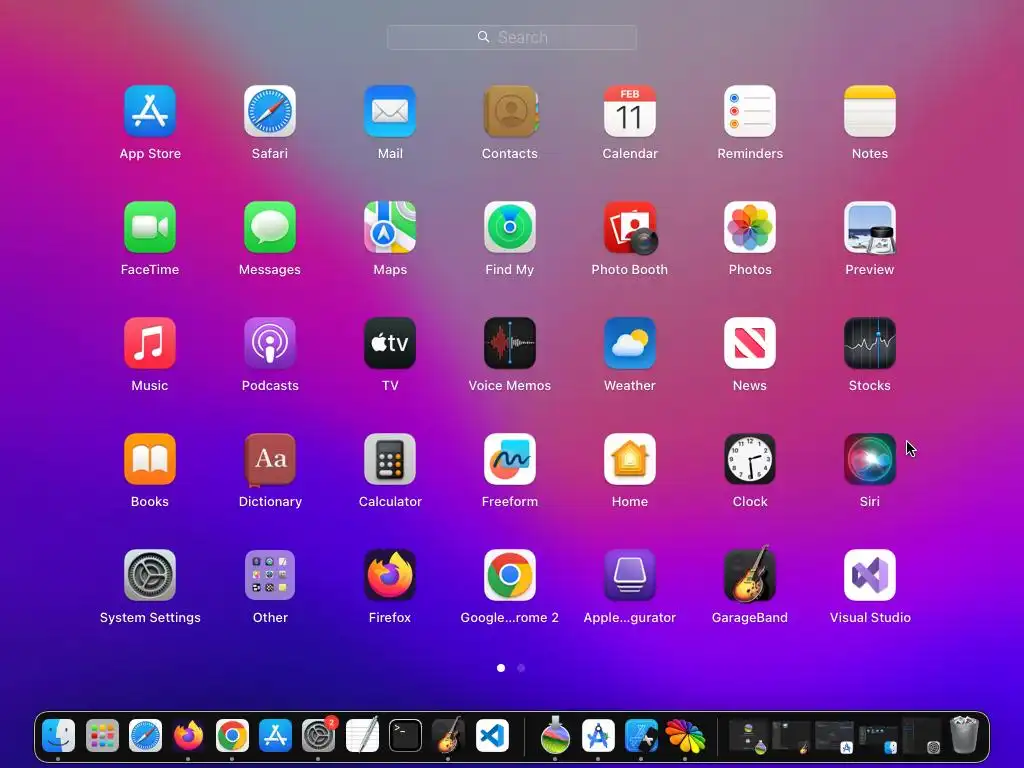Image resolution: width=1024 pixels, height=768 pixels.
Task: Open the Stocks app
Action: [x=870, y=343]
